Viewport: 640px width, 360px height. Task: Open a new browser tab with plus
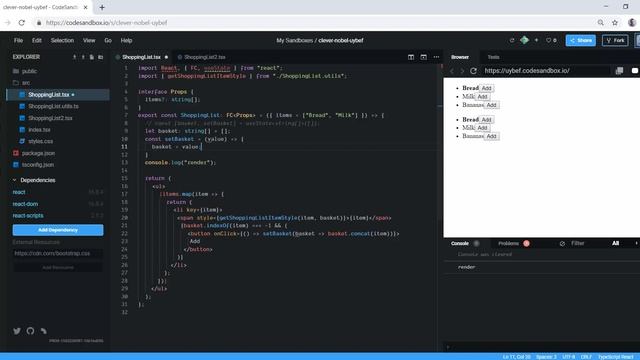point(102,7)
